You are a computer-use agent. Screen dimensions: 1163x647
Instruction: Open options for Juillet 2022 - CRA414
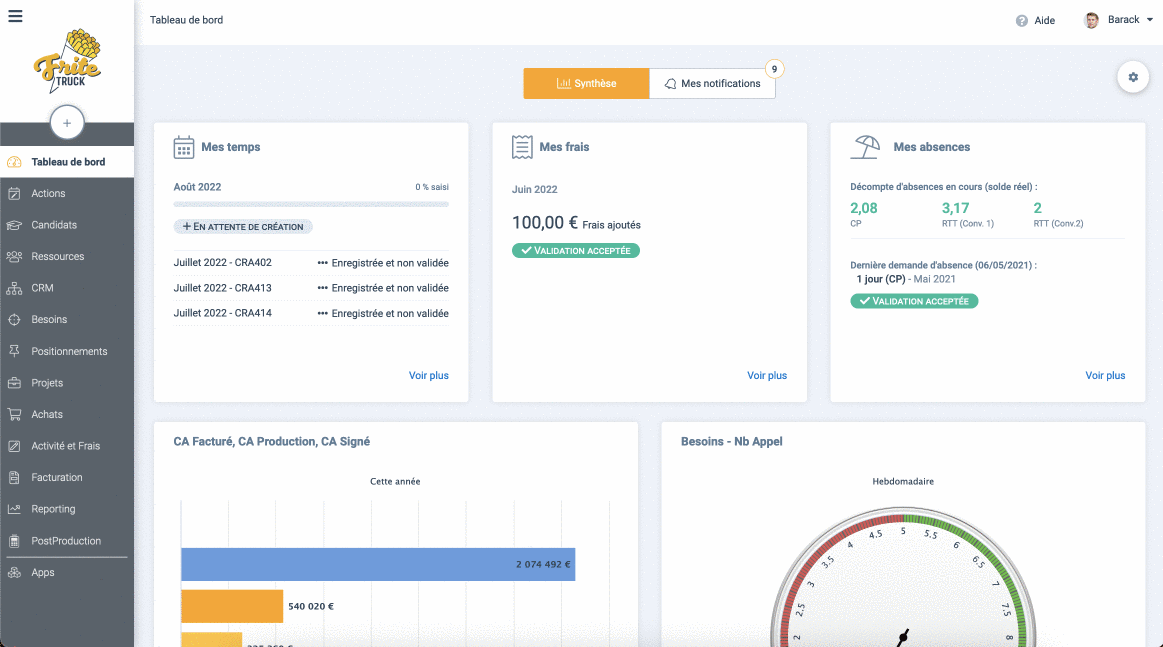click(322, 313)
